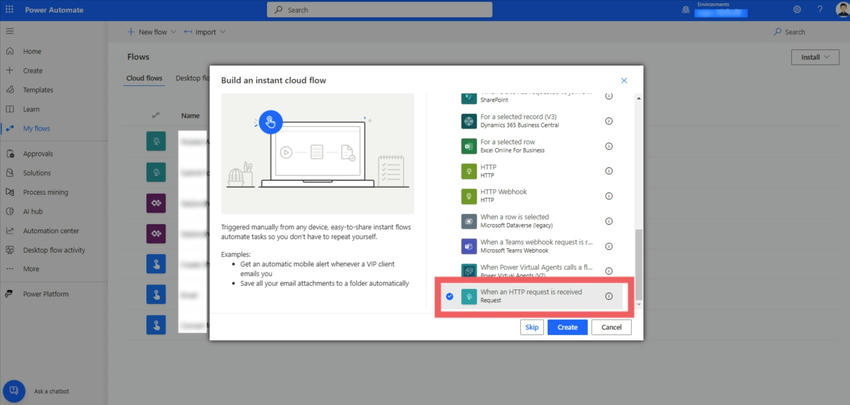Show info for For a selected row
Image resolution: width=850 pixels, height=405 pixels.
[x=609, y=146]
